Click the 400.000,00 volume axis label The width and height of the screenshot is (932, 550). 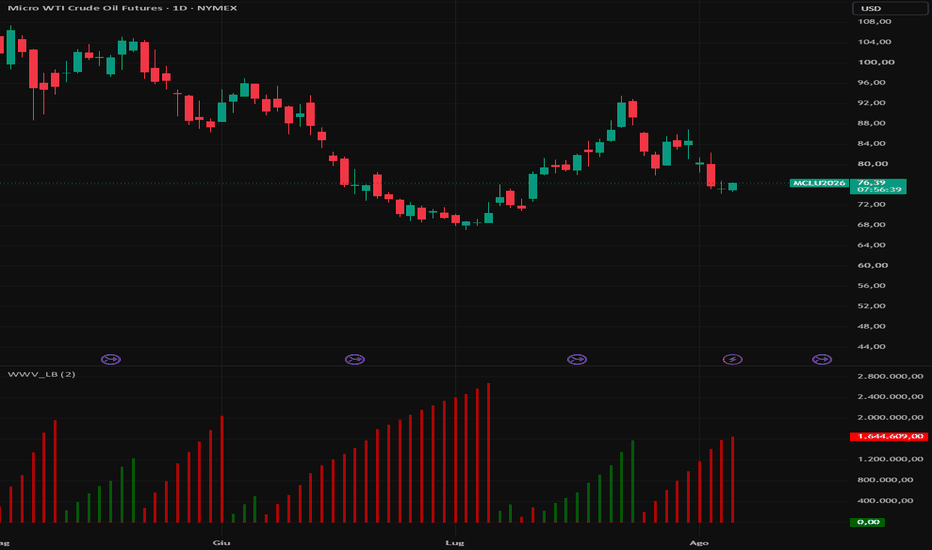(885, 500)
